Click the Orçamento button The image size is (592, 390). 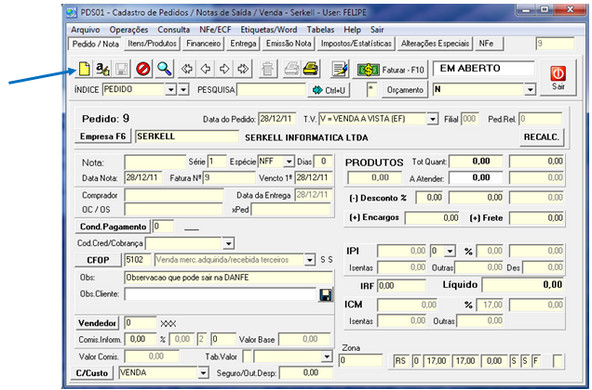click(405, 90)
